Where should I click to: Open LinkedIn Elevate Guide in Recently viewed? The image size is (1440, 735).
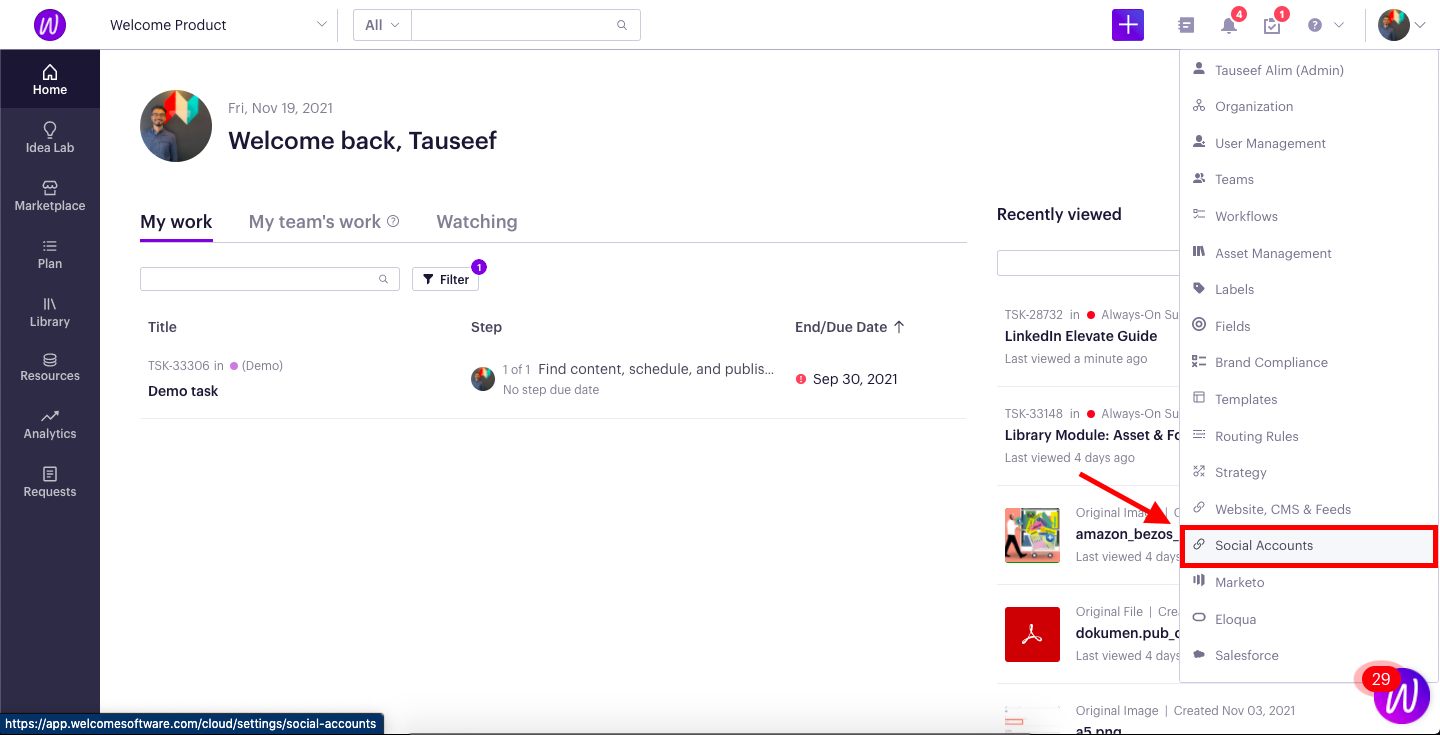(x=1081, y=336)
